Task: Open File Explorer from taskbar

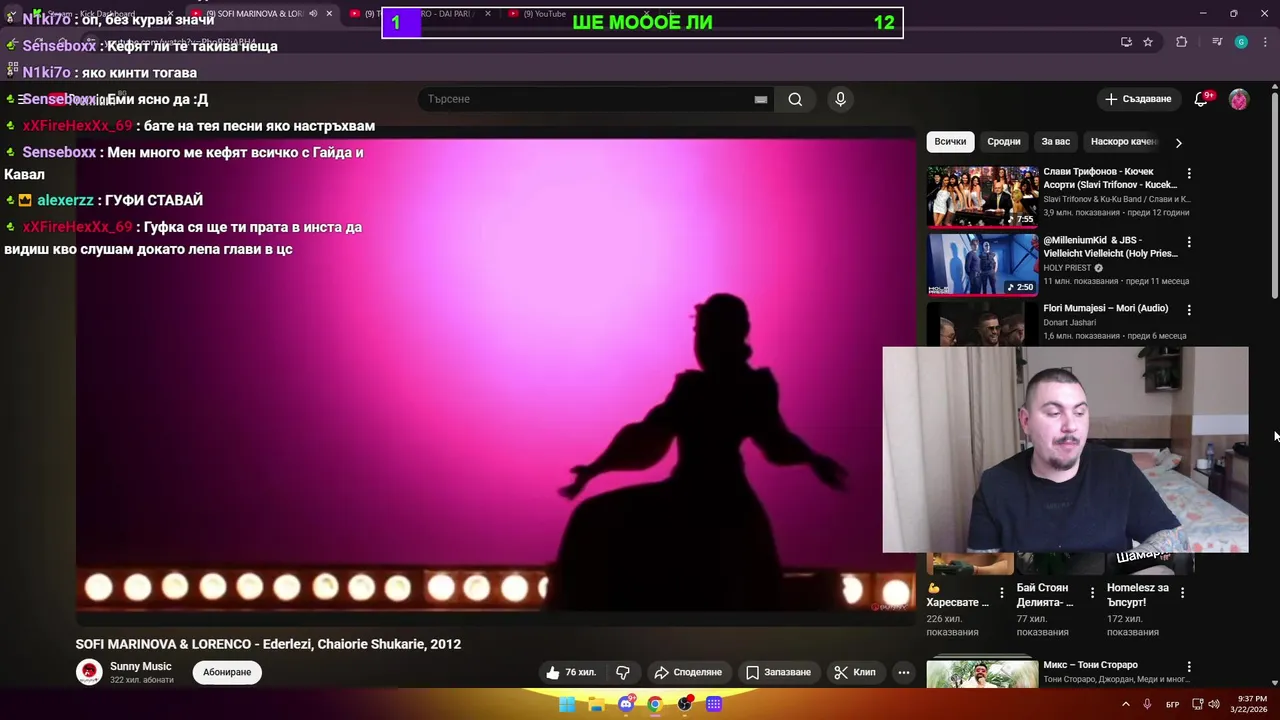Action: pos(596,704)
